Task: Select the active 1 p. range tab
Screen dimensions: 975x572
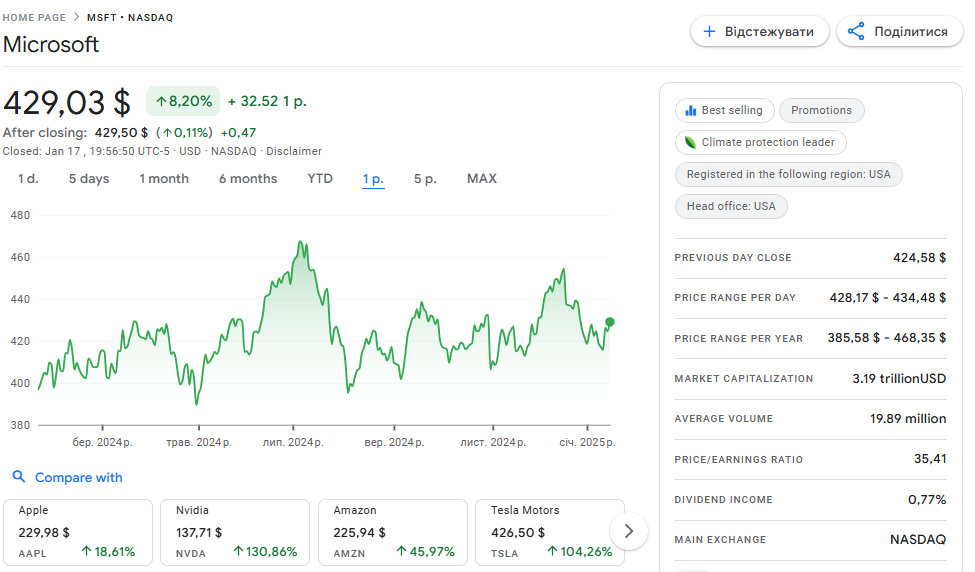Action: (x=373, y=179)
